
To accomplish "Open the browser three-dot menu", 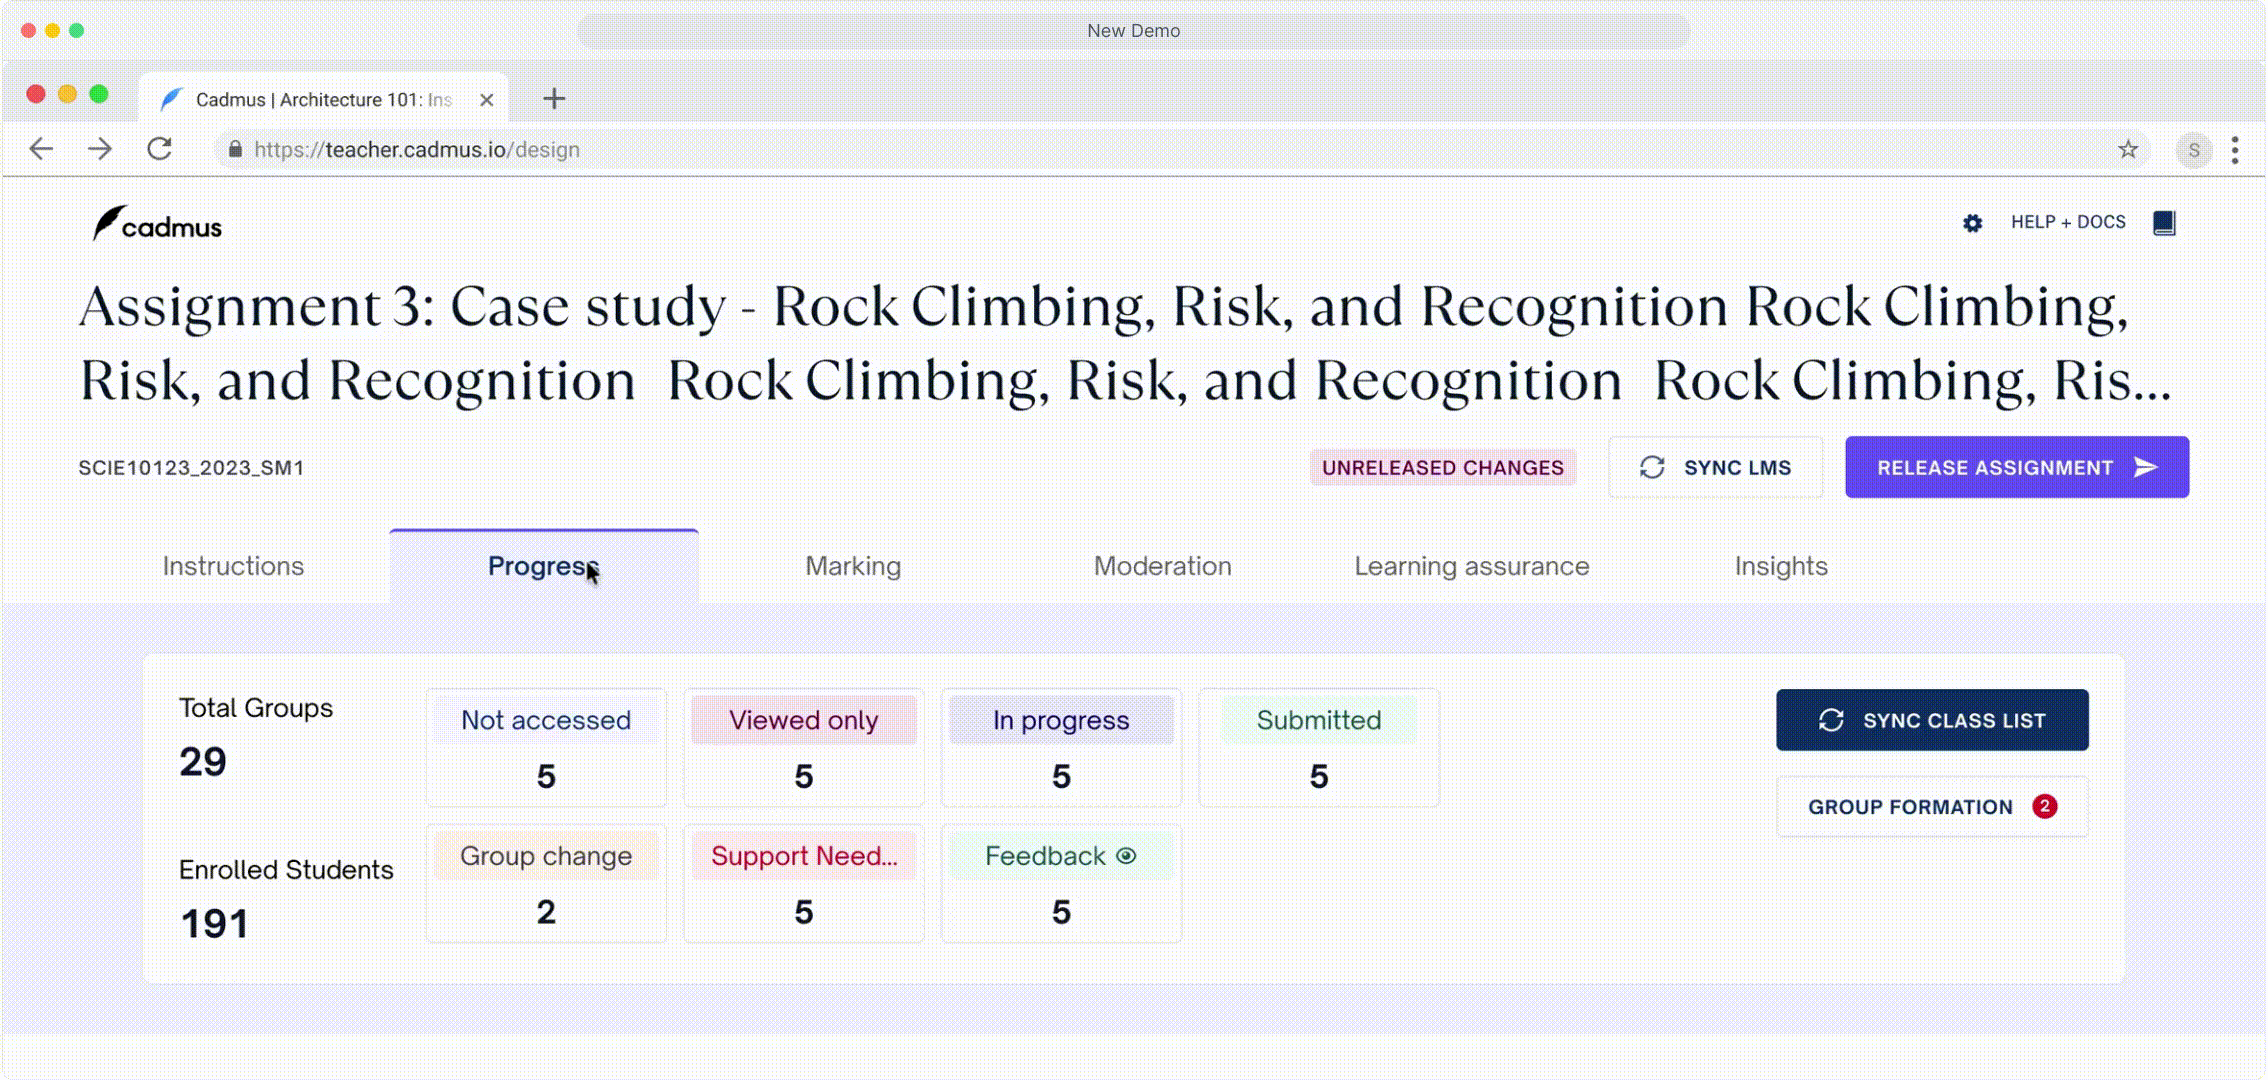I will coord(2235,149).
